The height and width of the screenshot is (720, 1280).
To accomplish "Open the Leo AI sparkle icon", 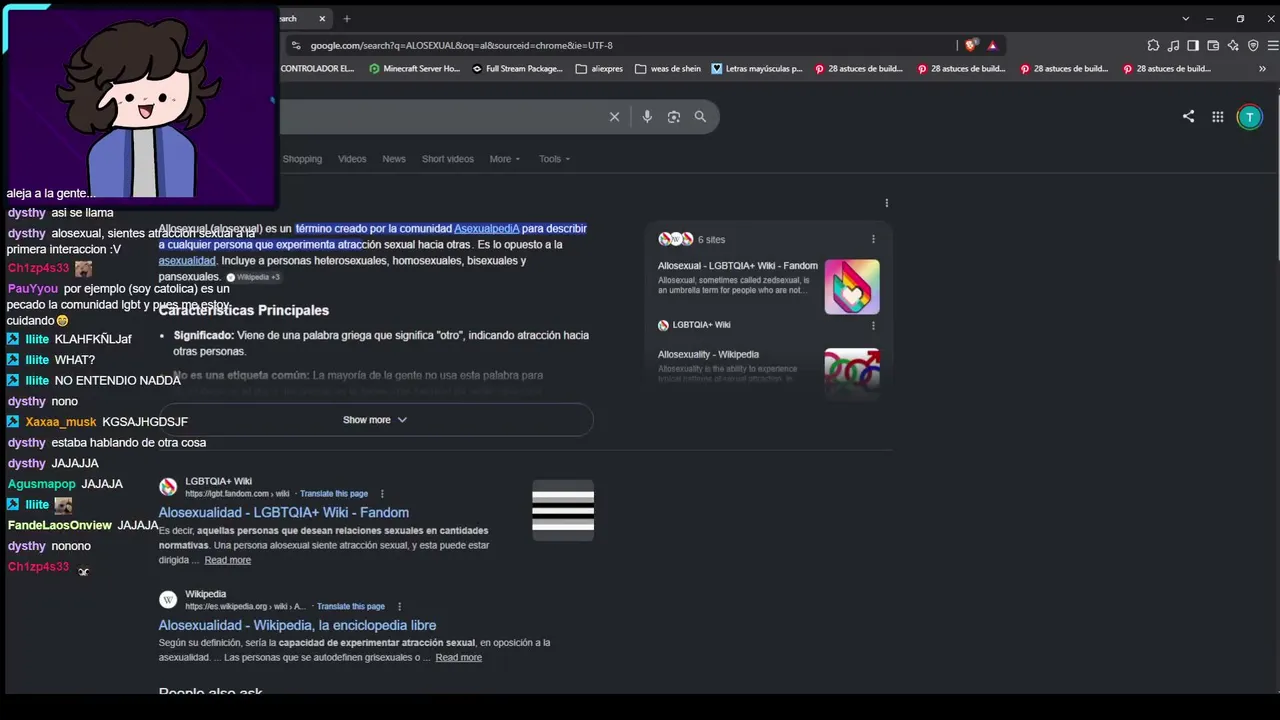I will (x=1233, y=45).
